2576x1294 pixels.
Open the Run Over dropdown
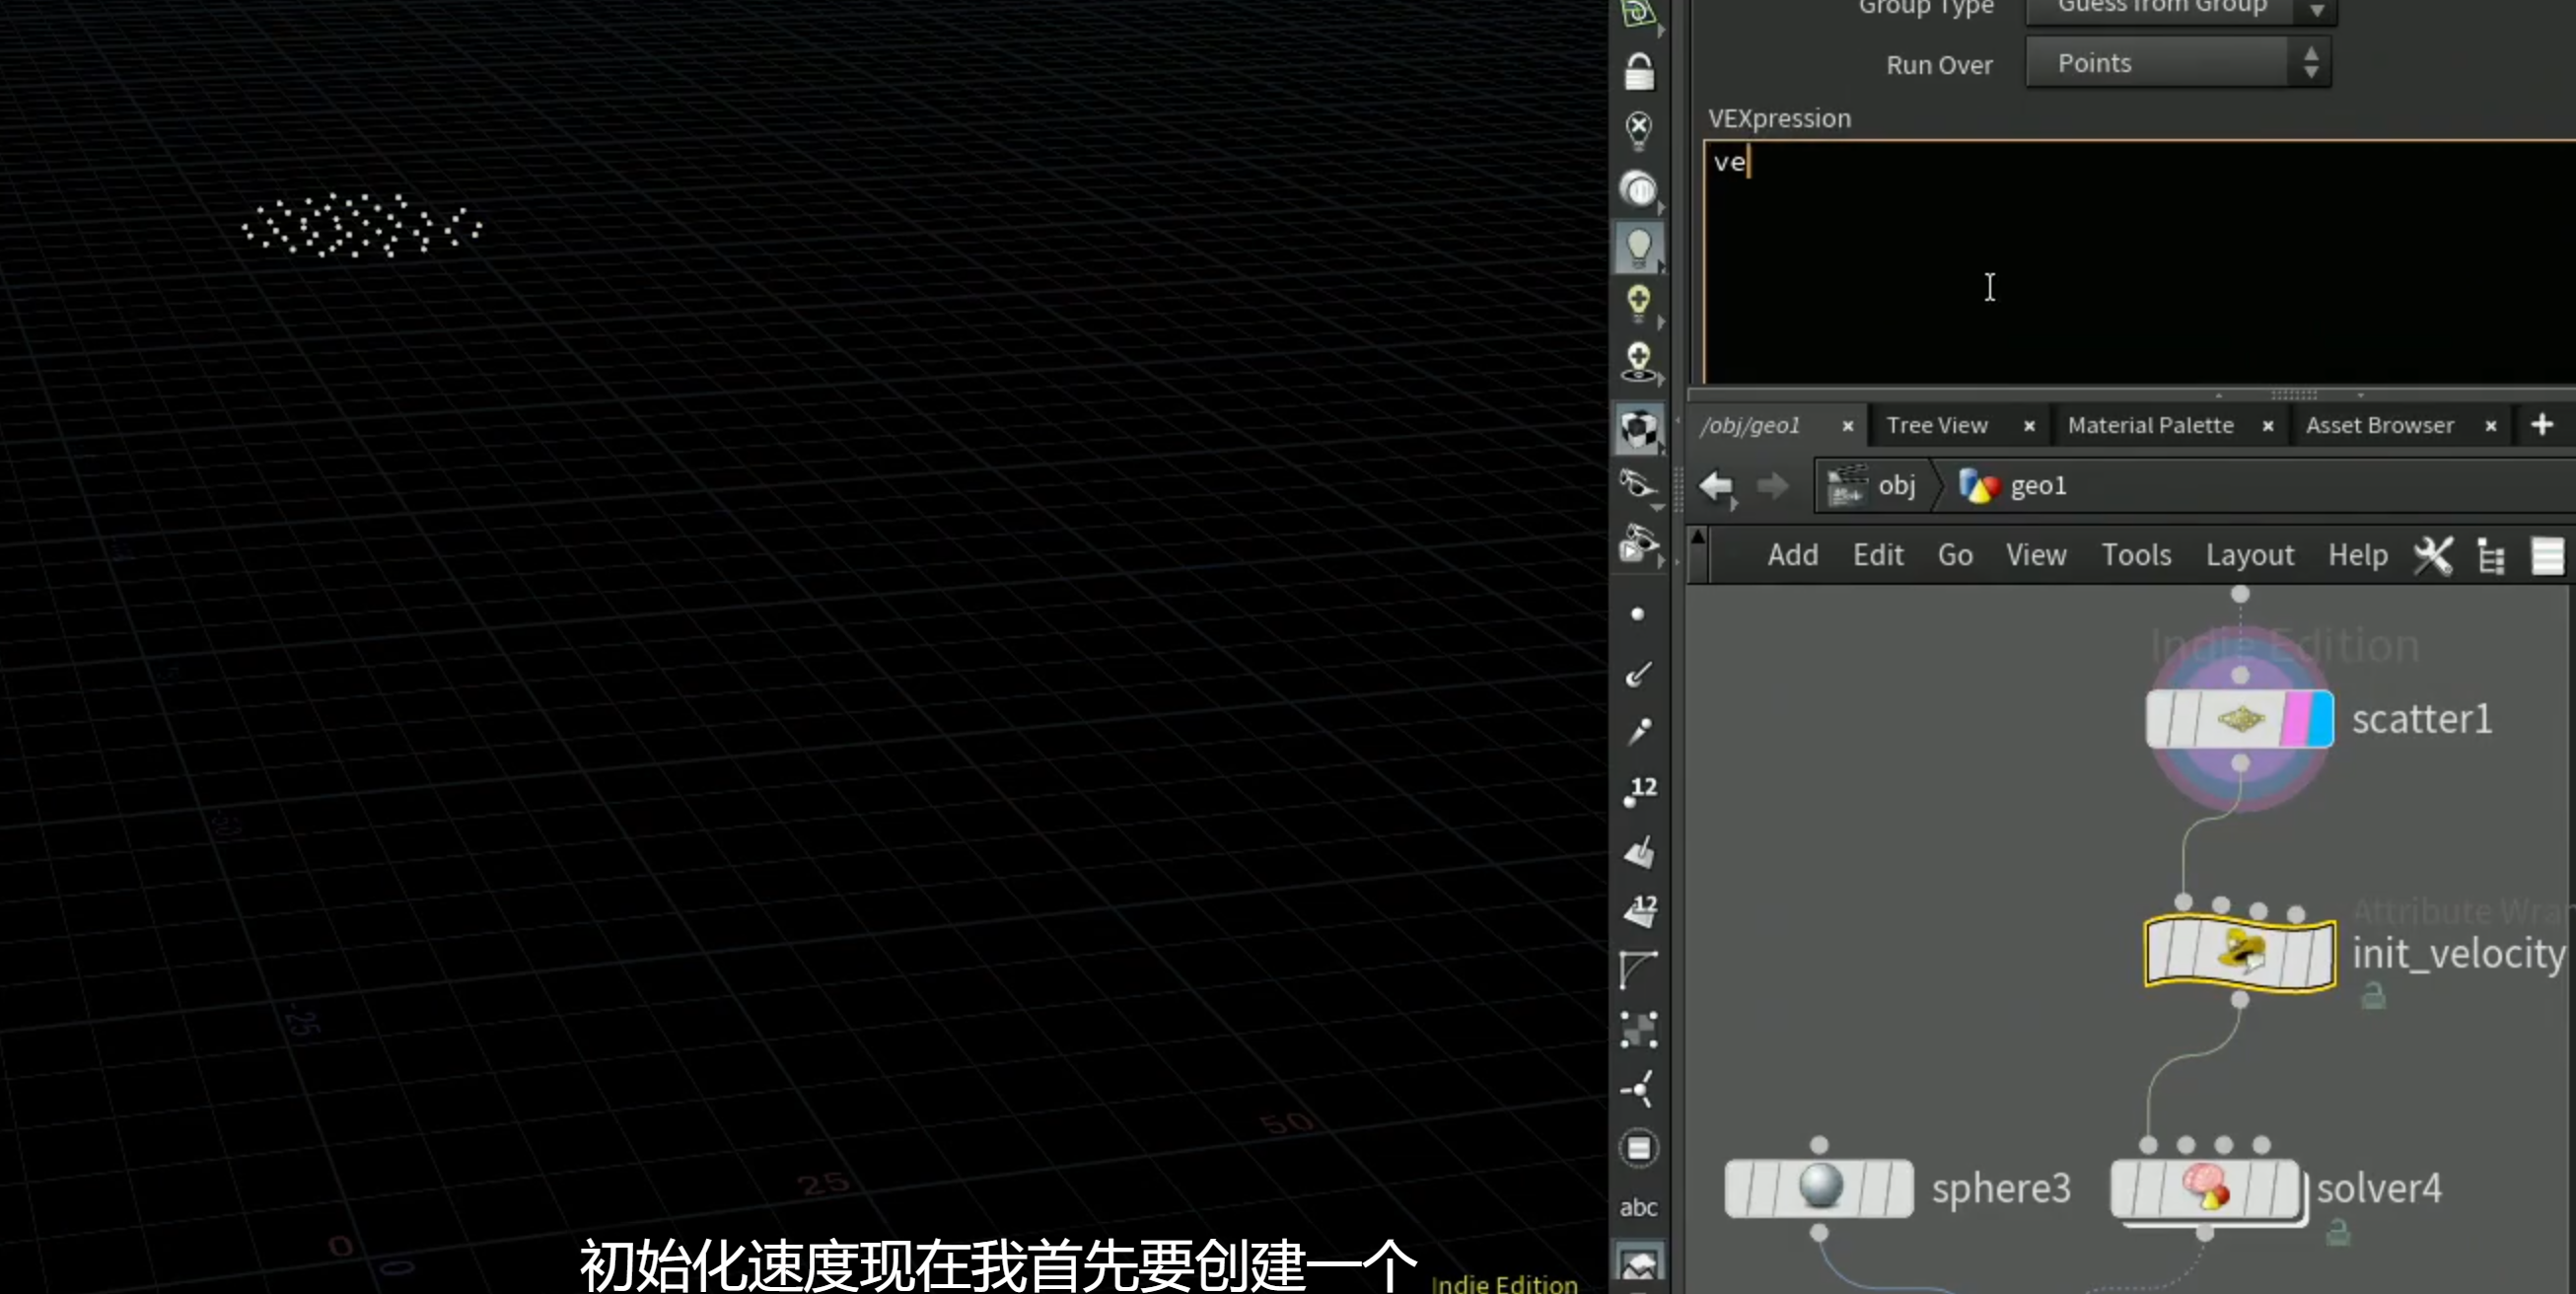[2178, 63]
